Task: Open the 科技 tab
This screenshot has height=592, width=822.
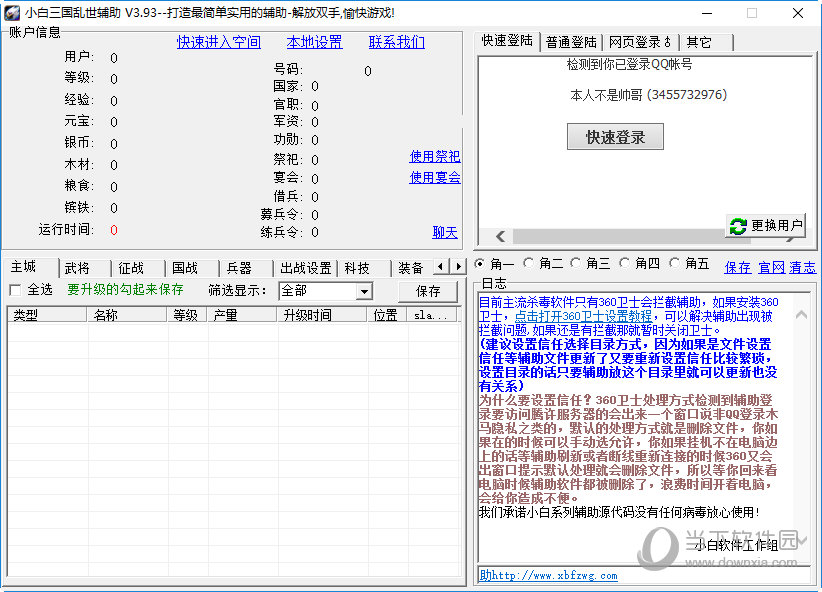Action: (364, 268)
